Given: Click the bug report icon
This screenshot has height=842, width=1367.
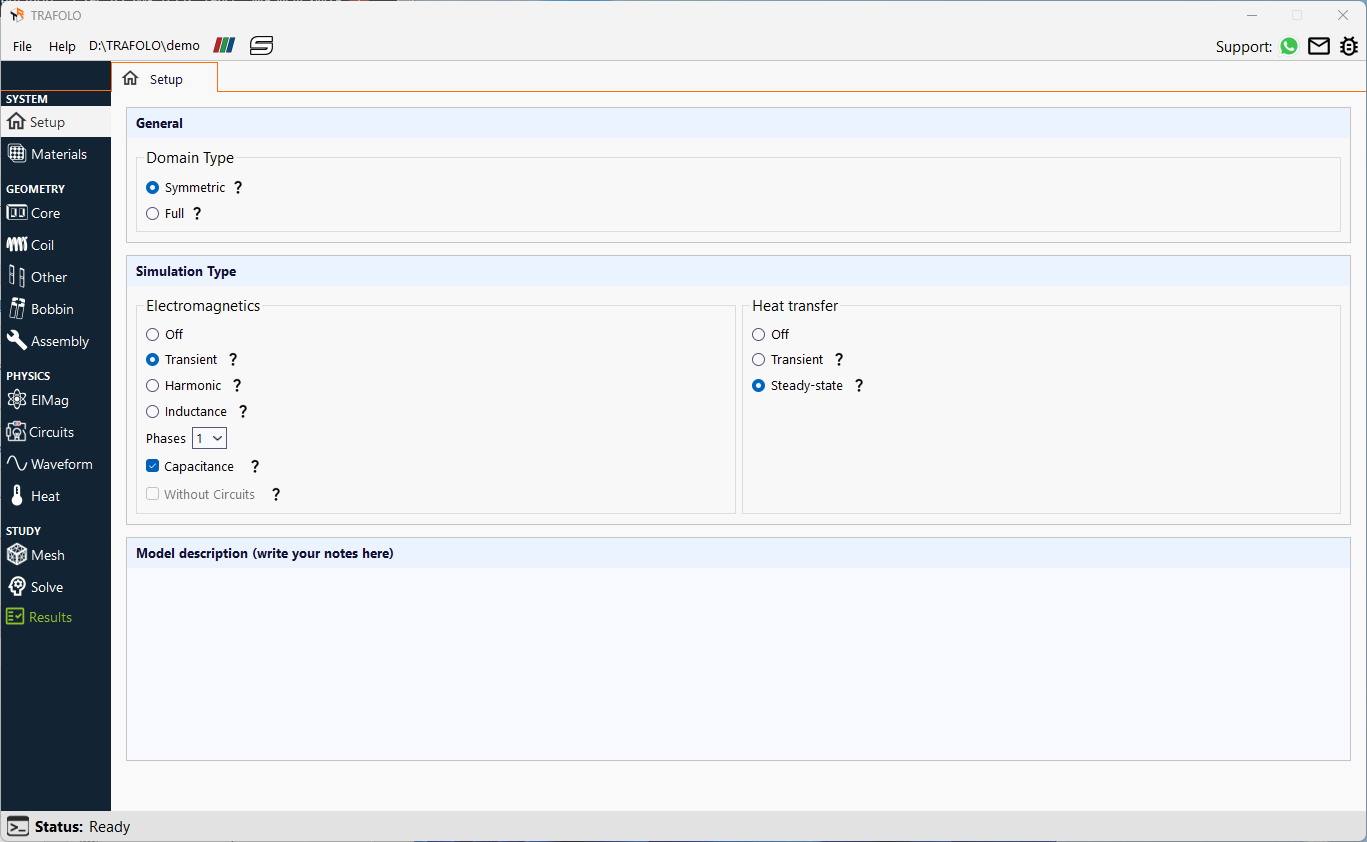Looking at the screenshot, I should coord(1349,46).
